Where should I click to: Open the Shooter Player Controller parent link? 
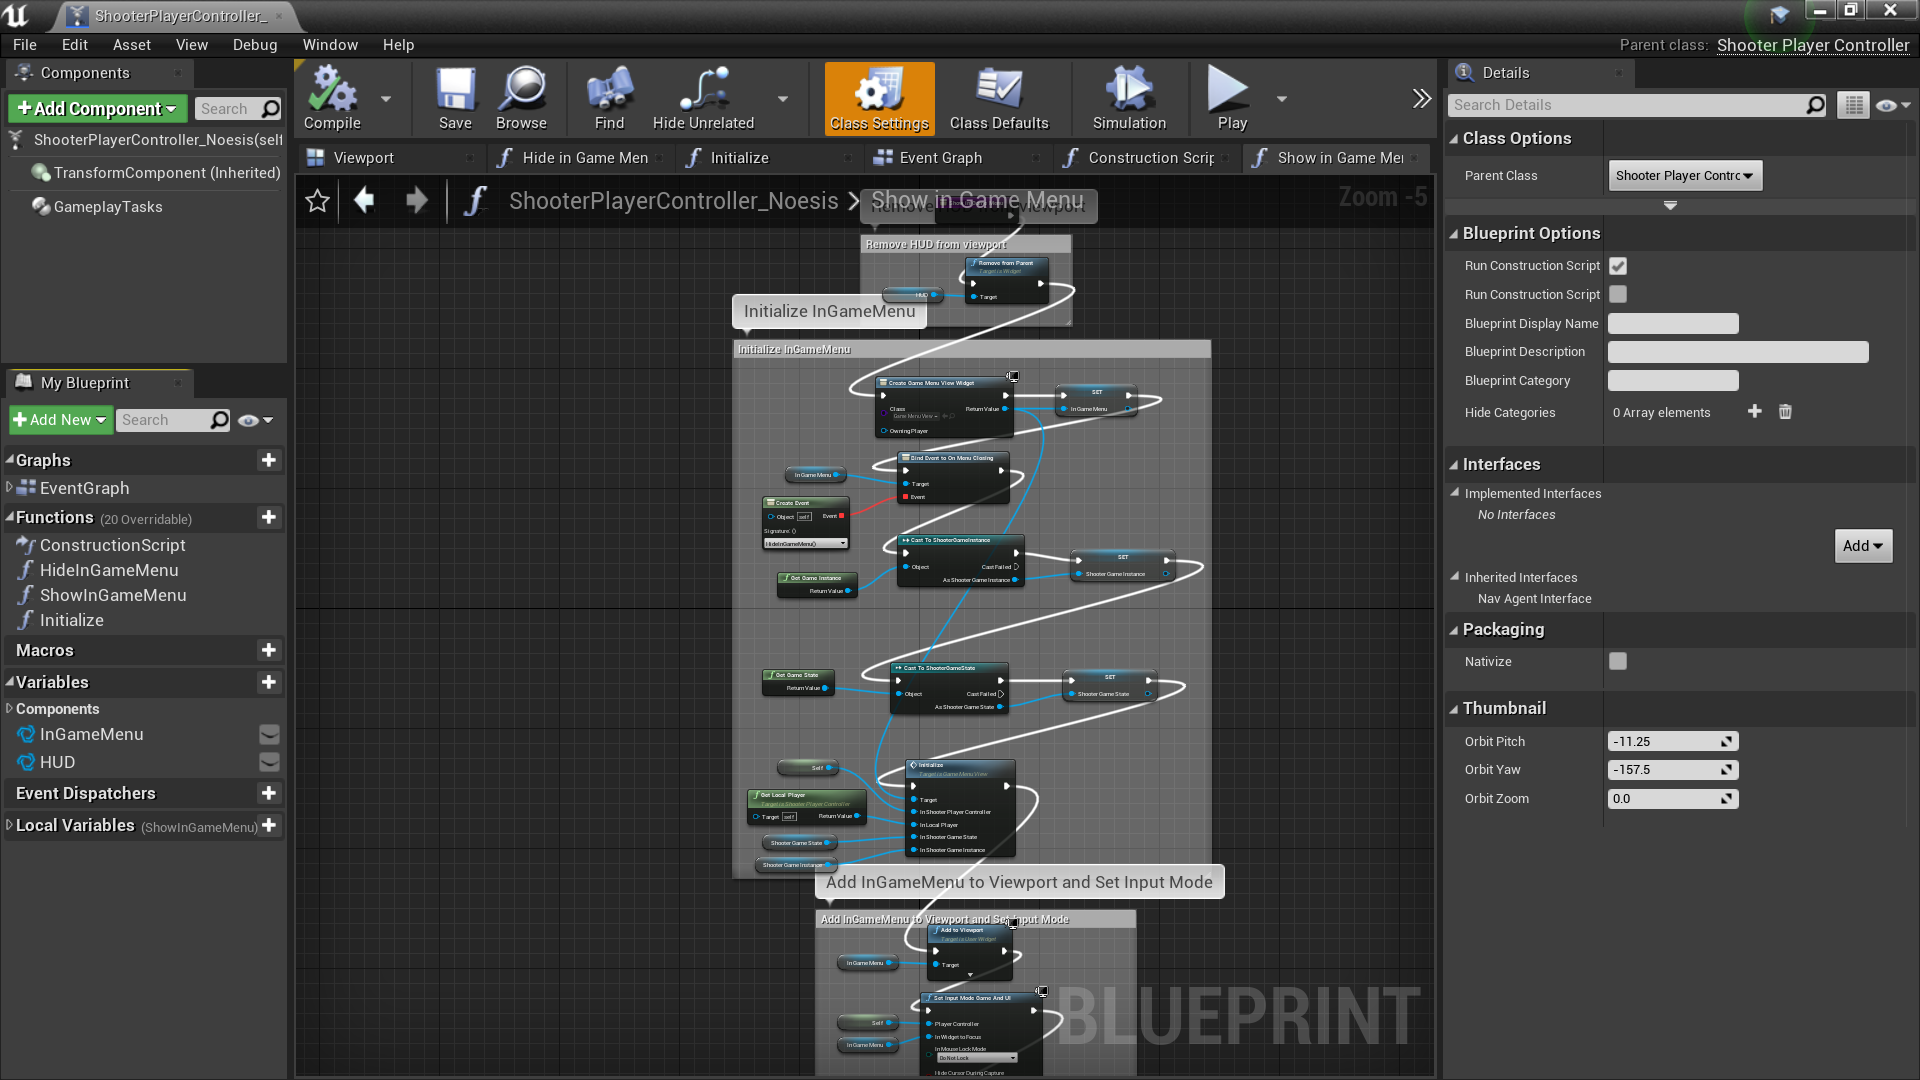pos(1812,45)
